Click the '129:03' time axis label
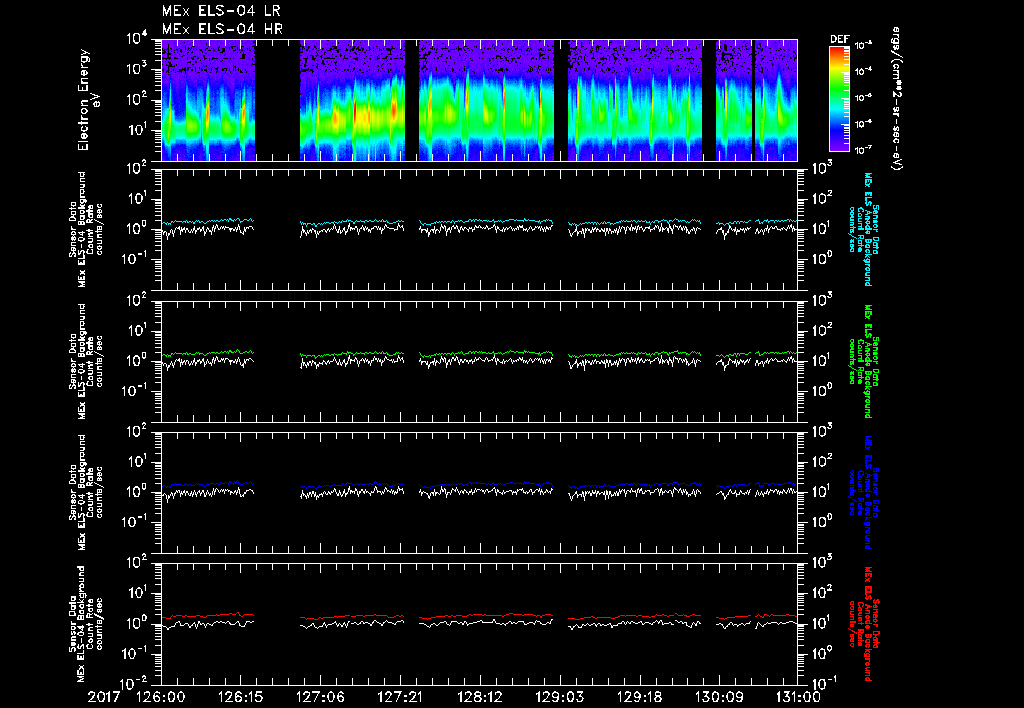The image size is (1024, 708). (x=559, y=697)
